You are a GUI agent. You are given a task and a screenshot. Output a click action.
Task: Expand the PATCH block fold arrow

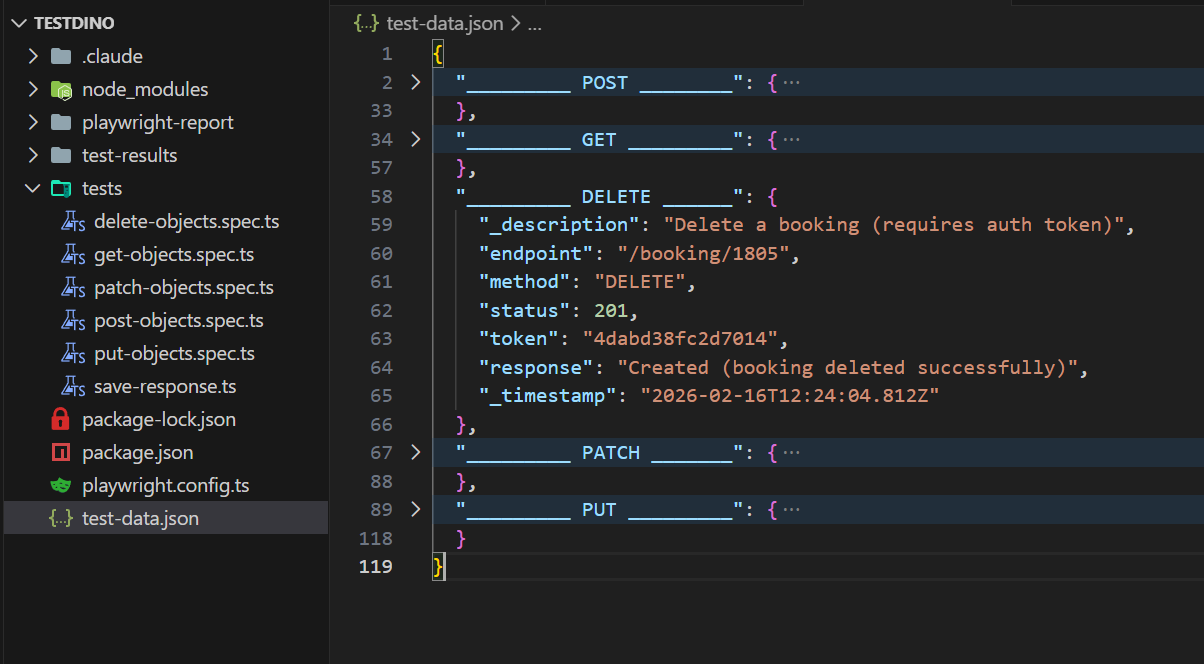[416, 452]
